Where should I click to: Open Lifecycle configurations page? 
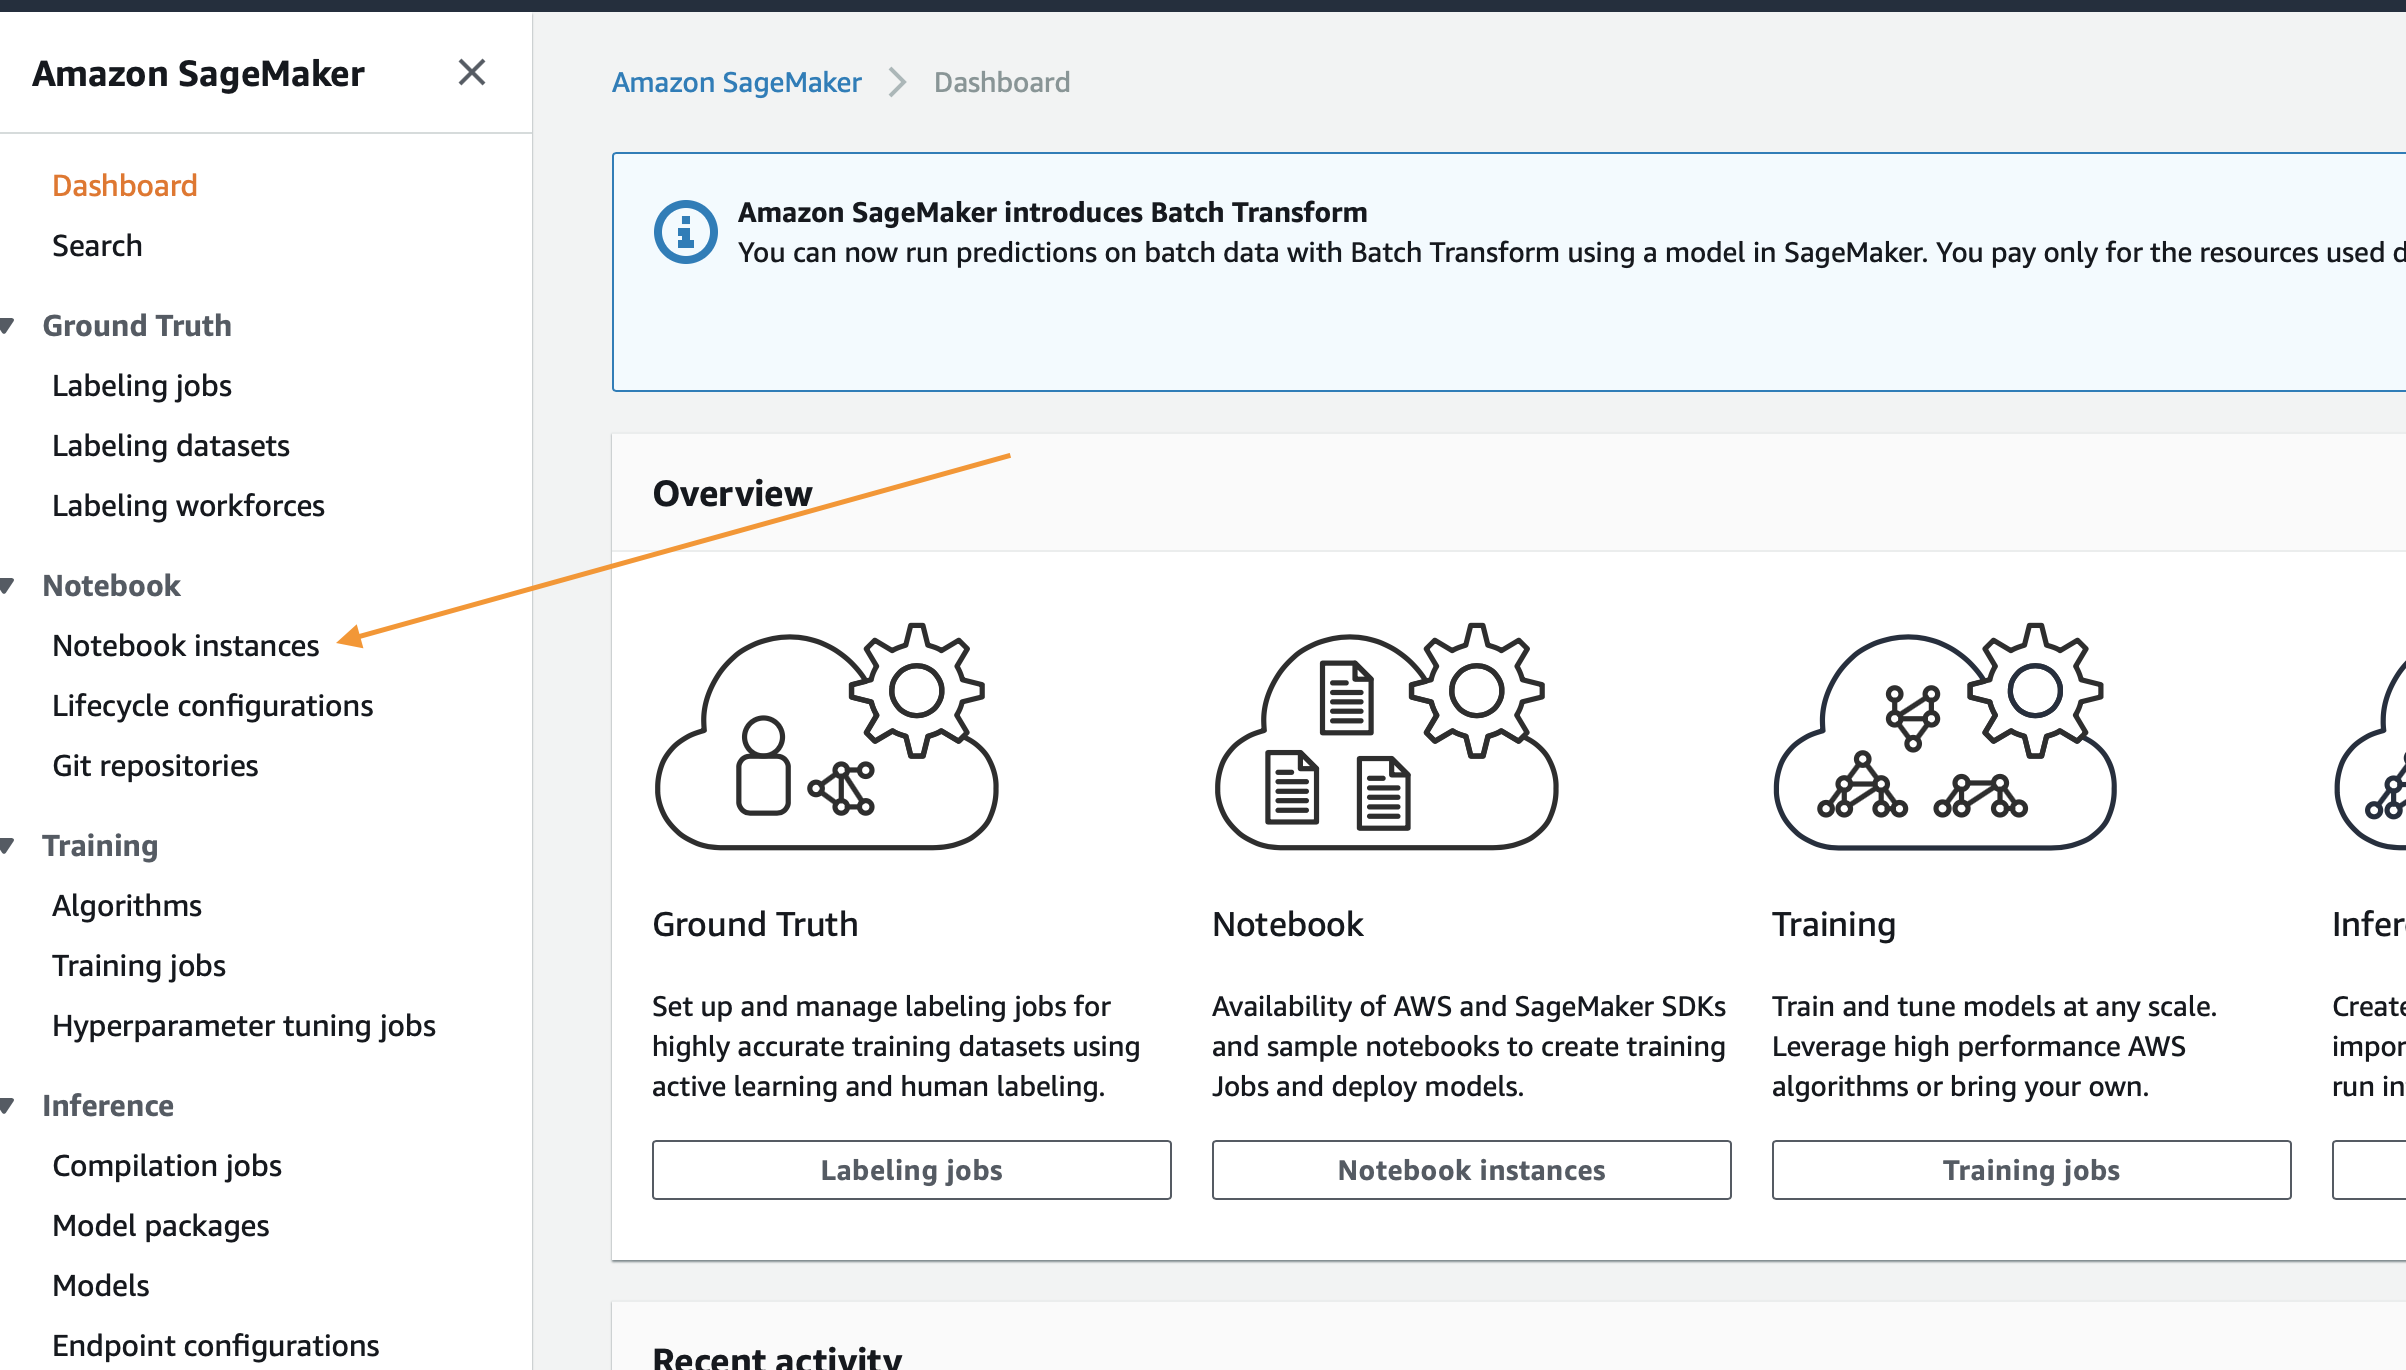212,706
